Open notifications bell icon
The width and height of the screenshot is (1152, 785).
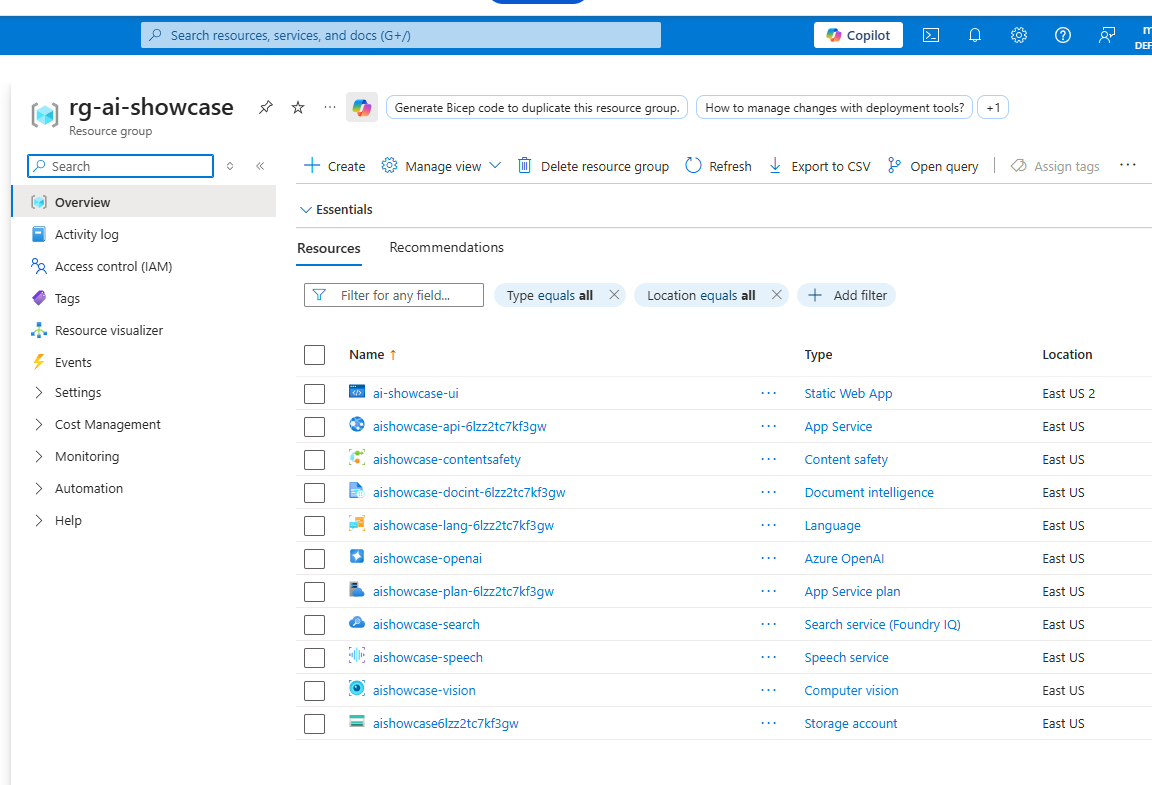tap(975, 35)
